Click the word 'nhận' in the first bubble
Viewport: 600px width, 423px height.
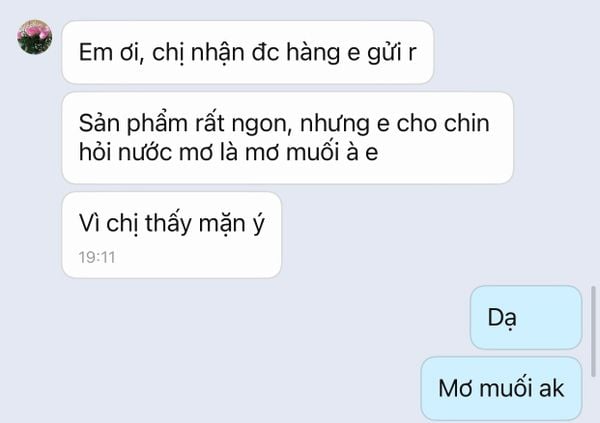pos(217,52)
